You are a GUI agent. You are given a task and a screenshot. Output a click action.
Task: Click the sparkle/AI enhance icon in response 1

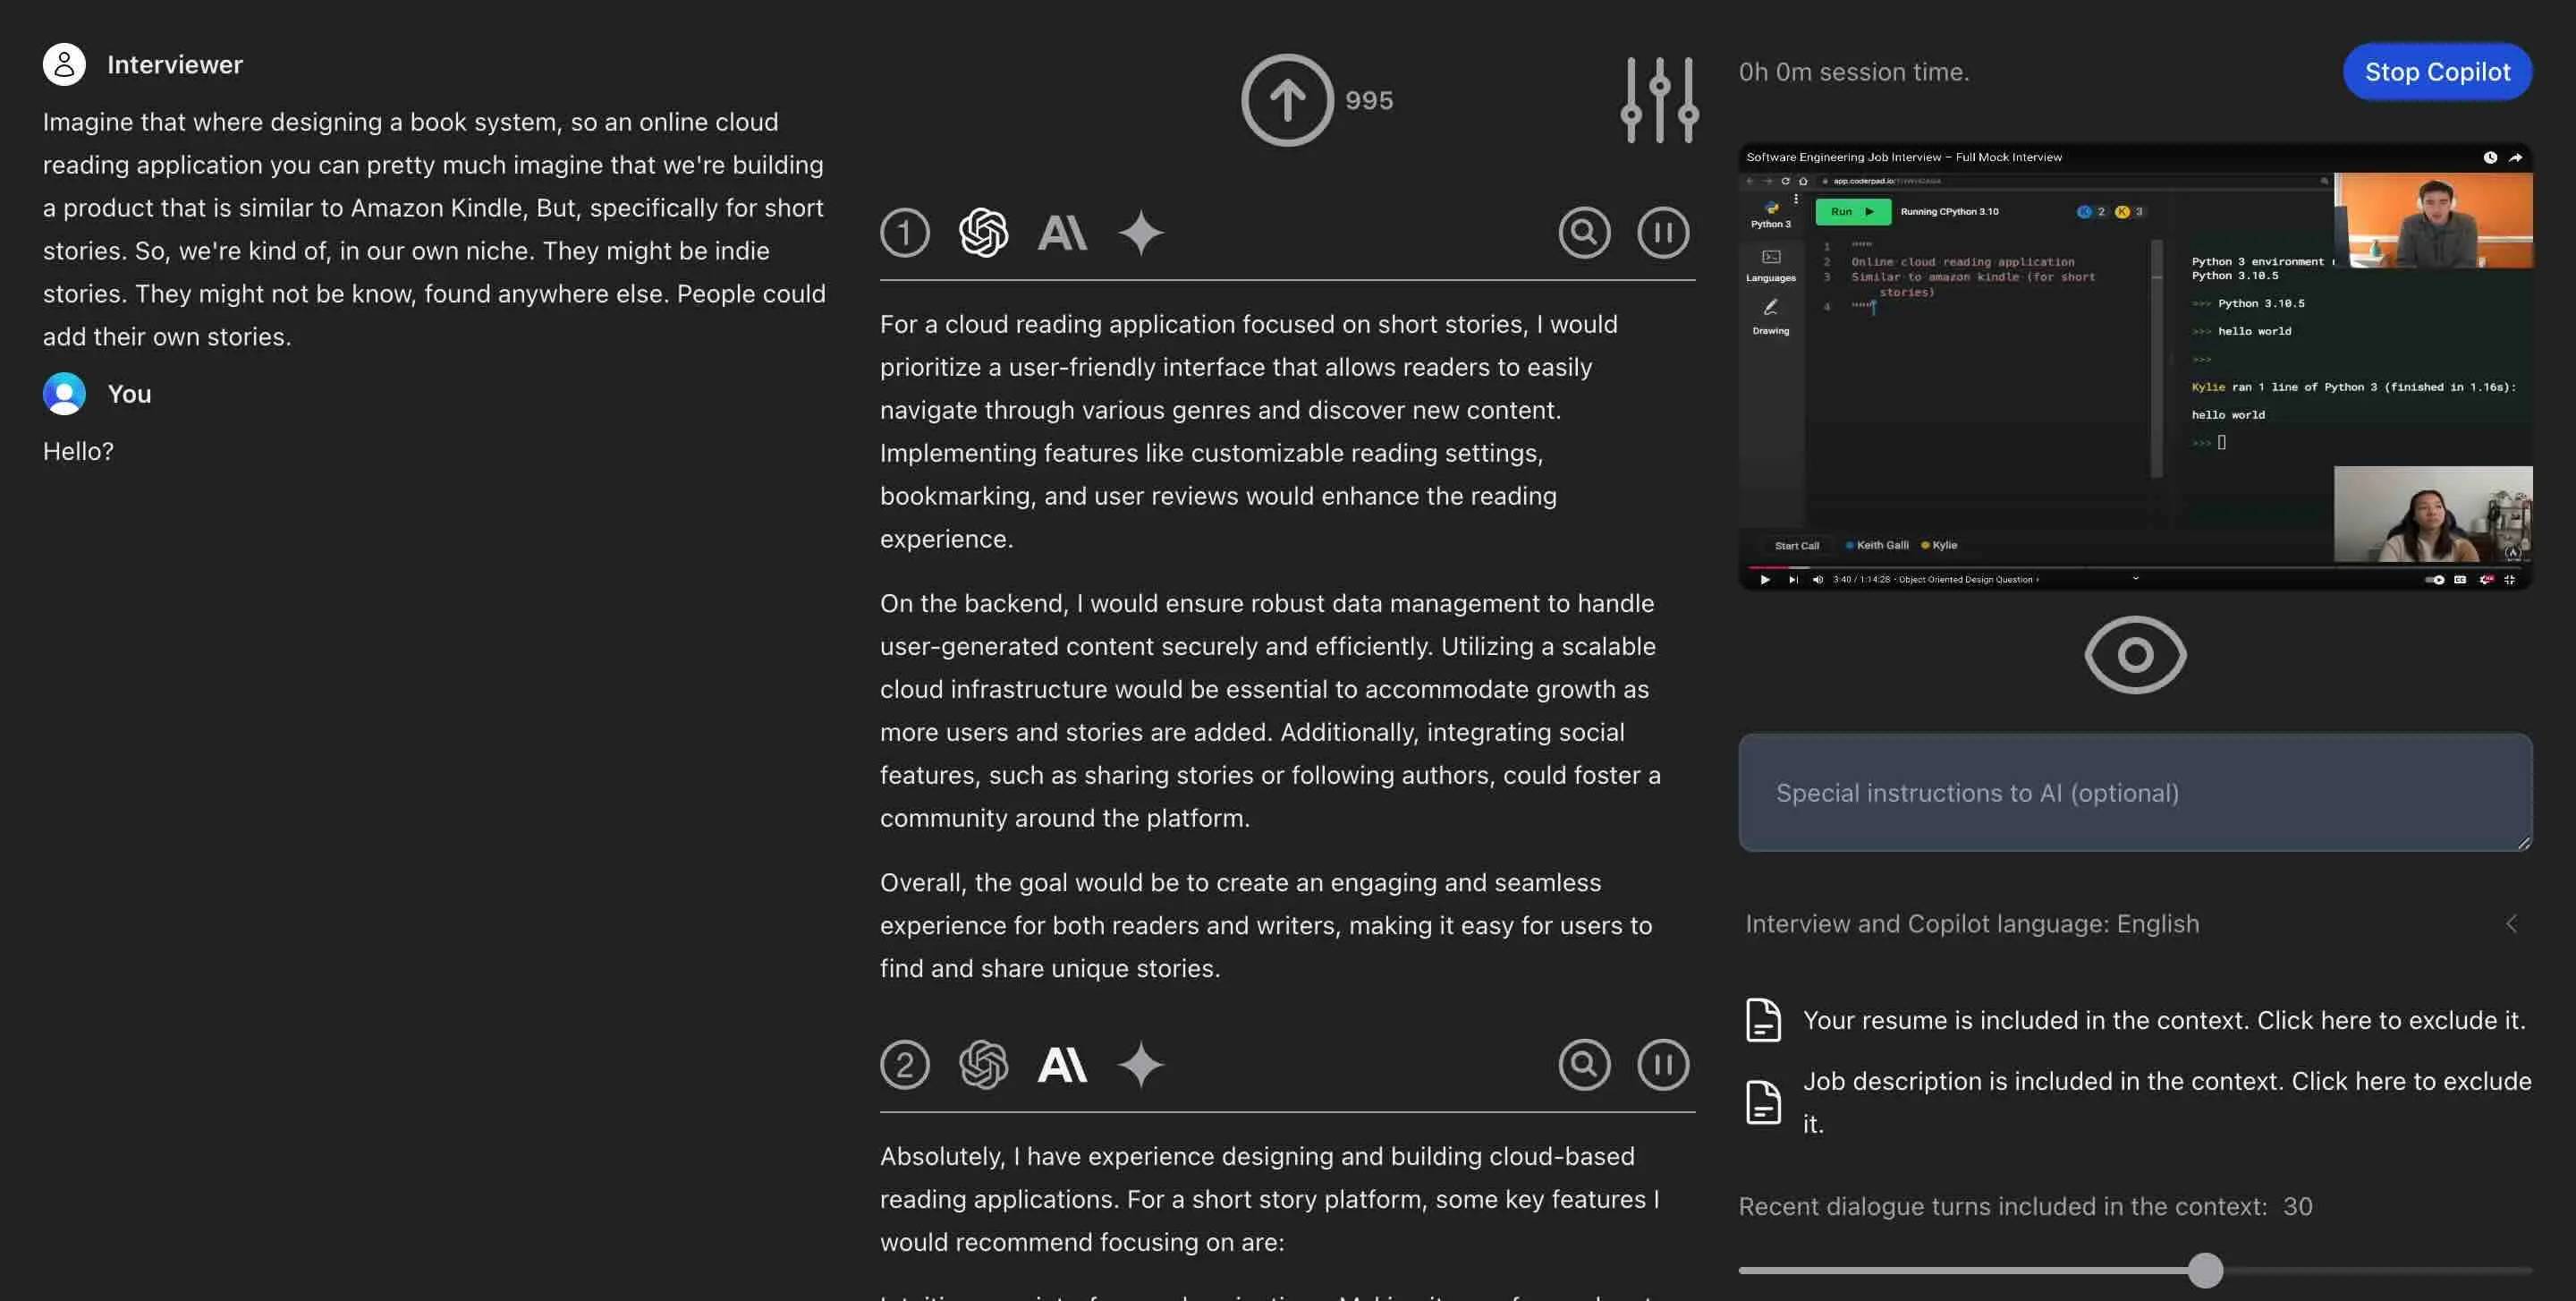(1141, 233)
